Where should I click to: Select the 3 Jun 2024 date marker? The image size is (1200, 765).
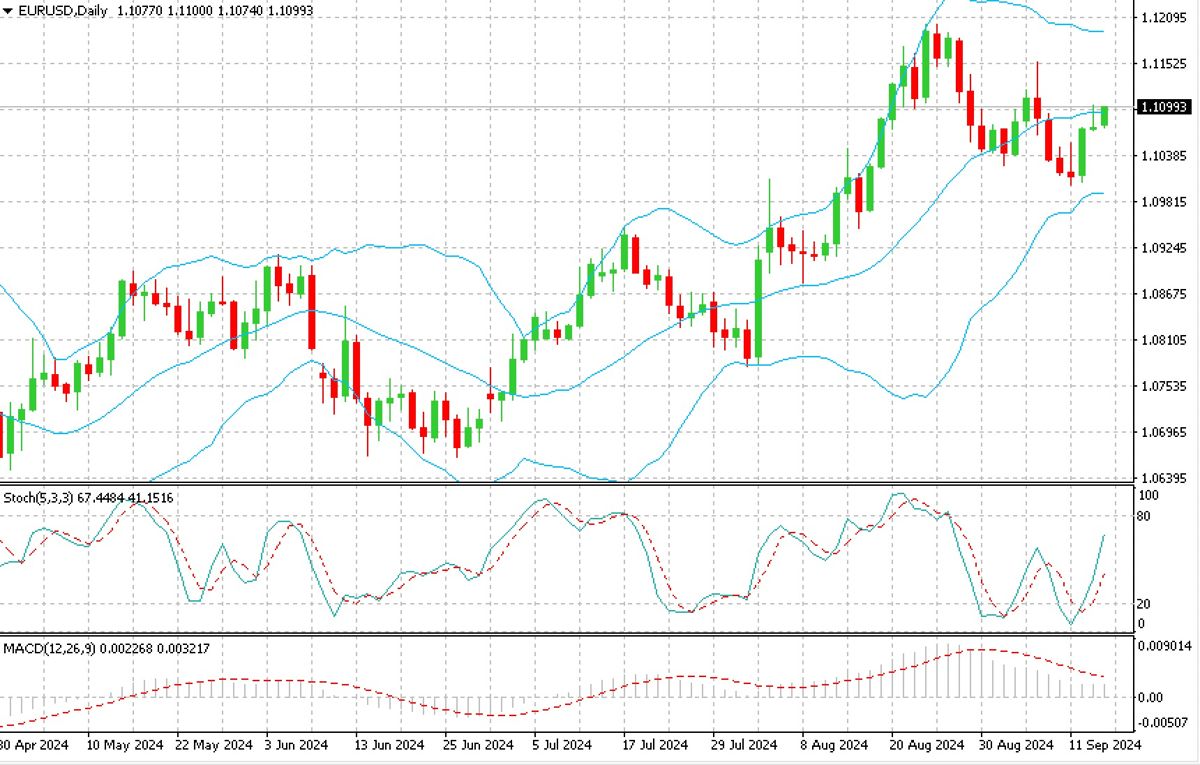click(x=295, y=745)
